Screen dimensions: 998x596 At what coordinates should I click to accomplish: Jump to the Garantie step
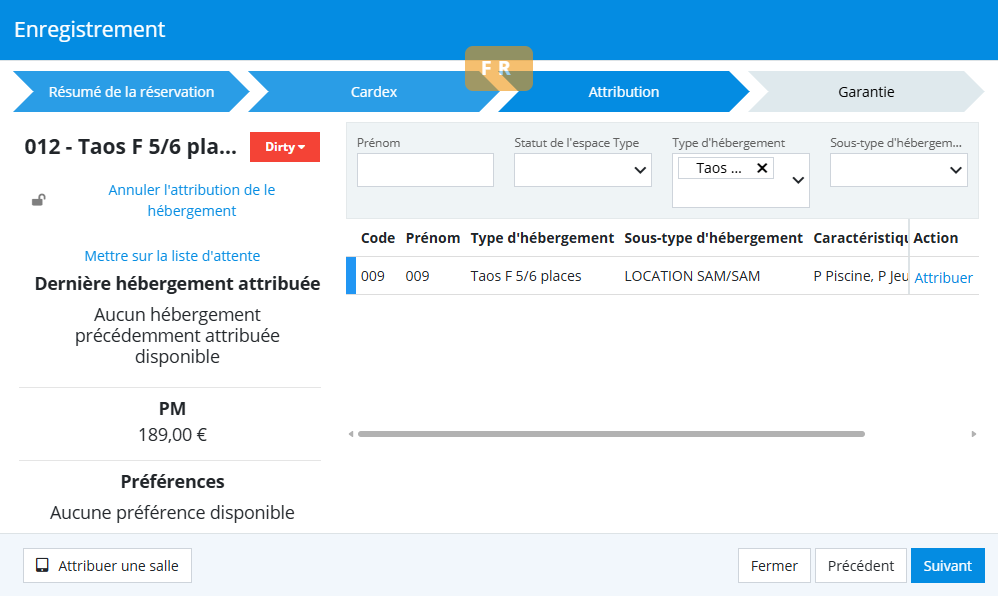coord(866,92)
